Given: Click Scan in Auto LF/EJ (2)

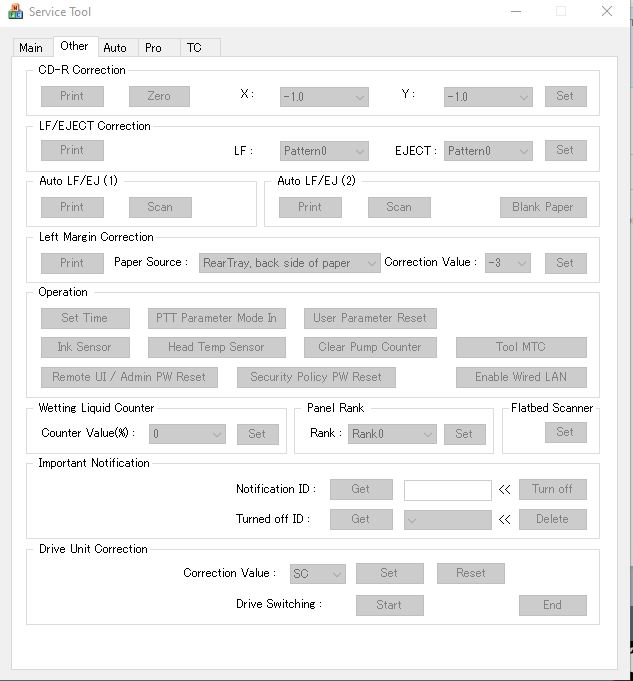Looking at the screenshot, I should [x=399, y=207].
